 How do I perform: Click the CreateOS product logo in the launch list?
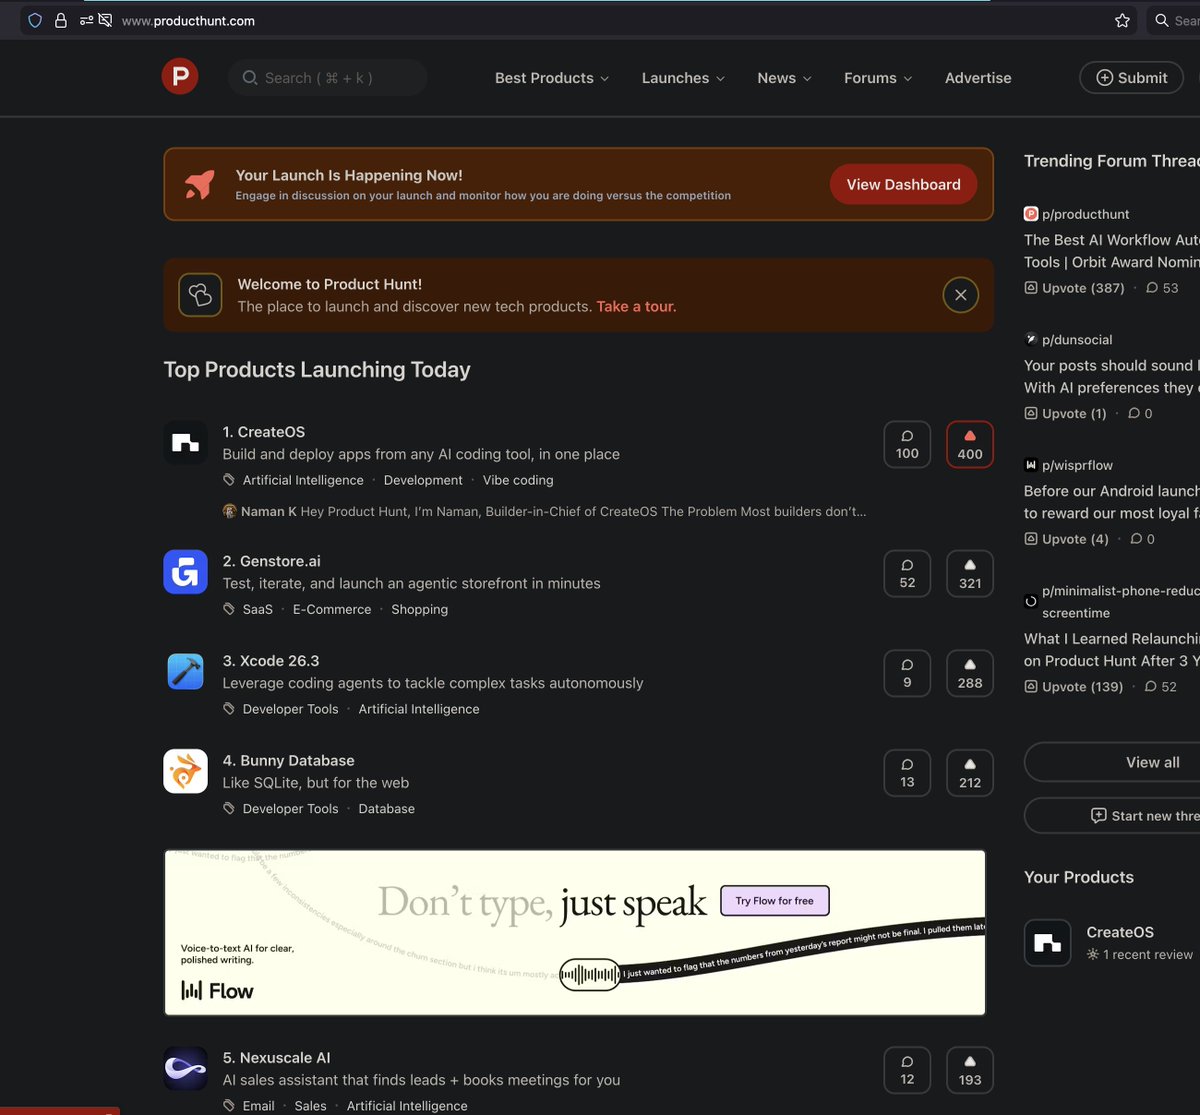[185, 443]
